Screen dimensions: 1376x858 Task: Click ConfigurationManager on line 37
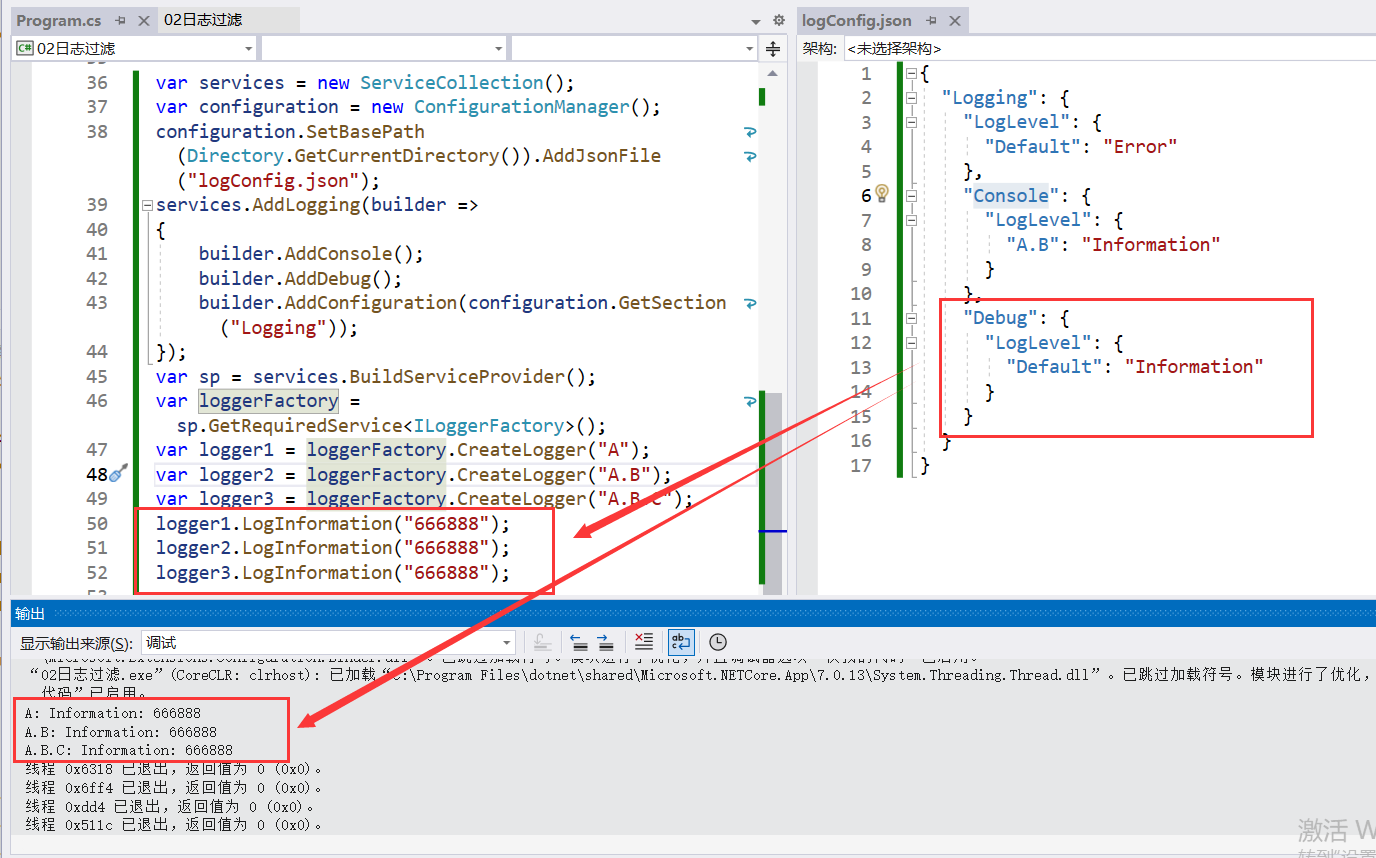pos(523,107)
